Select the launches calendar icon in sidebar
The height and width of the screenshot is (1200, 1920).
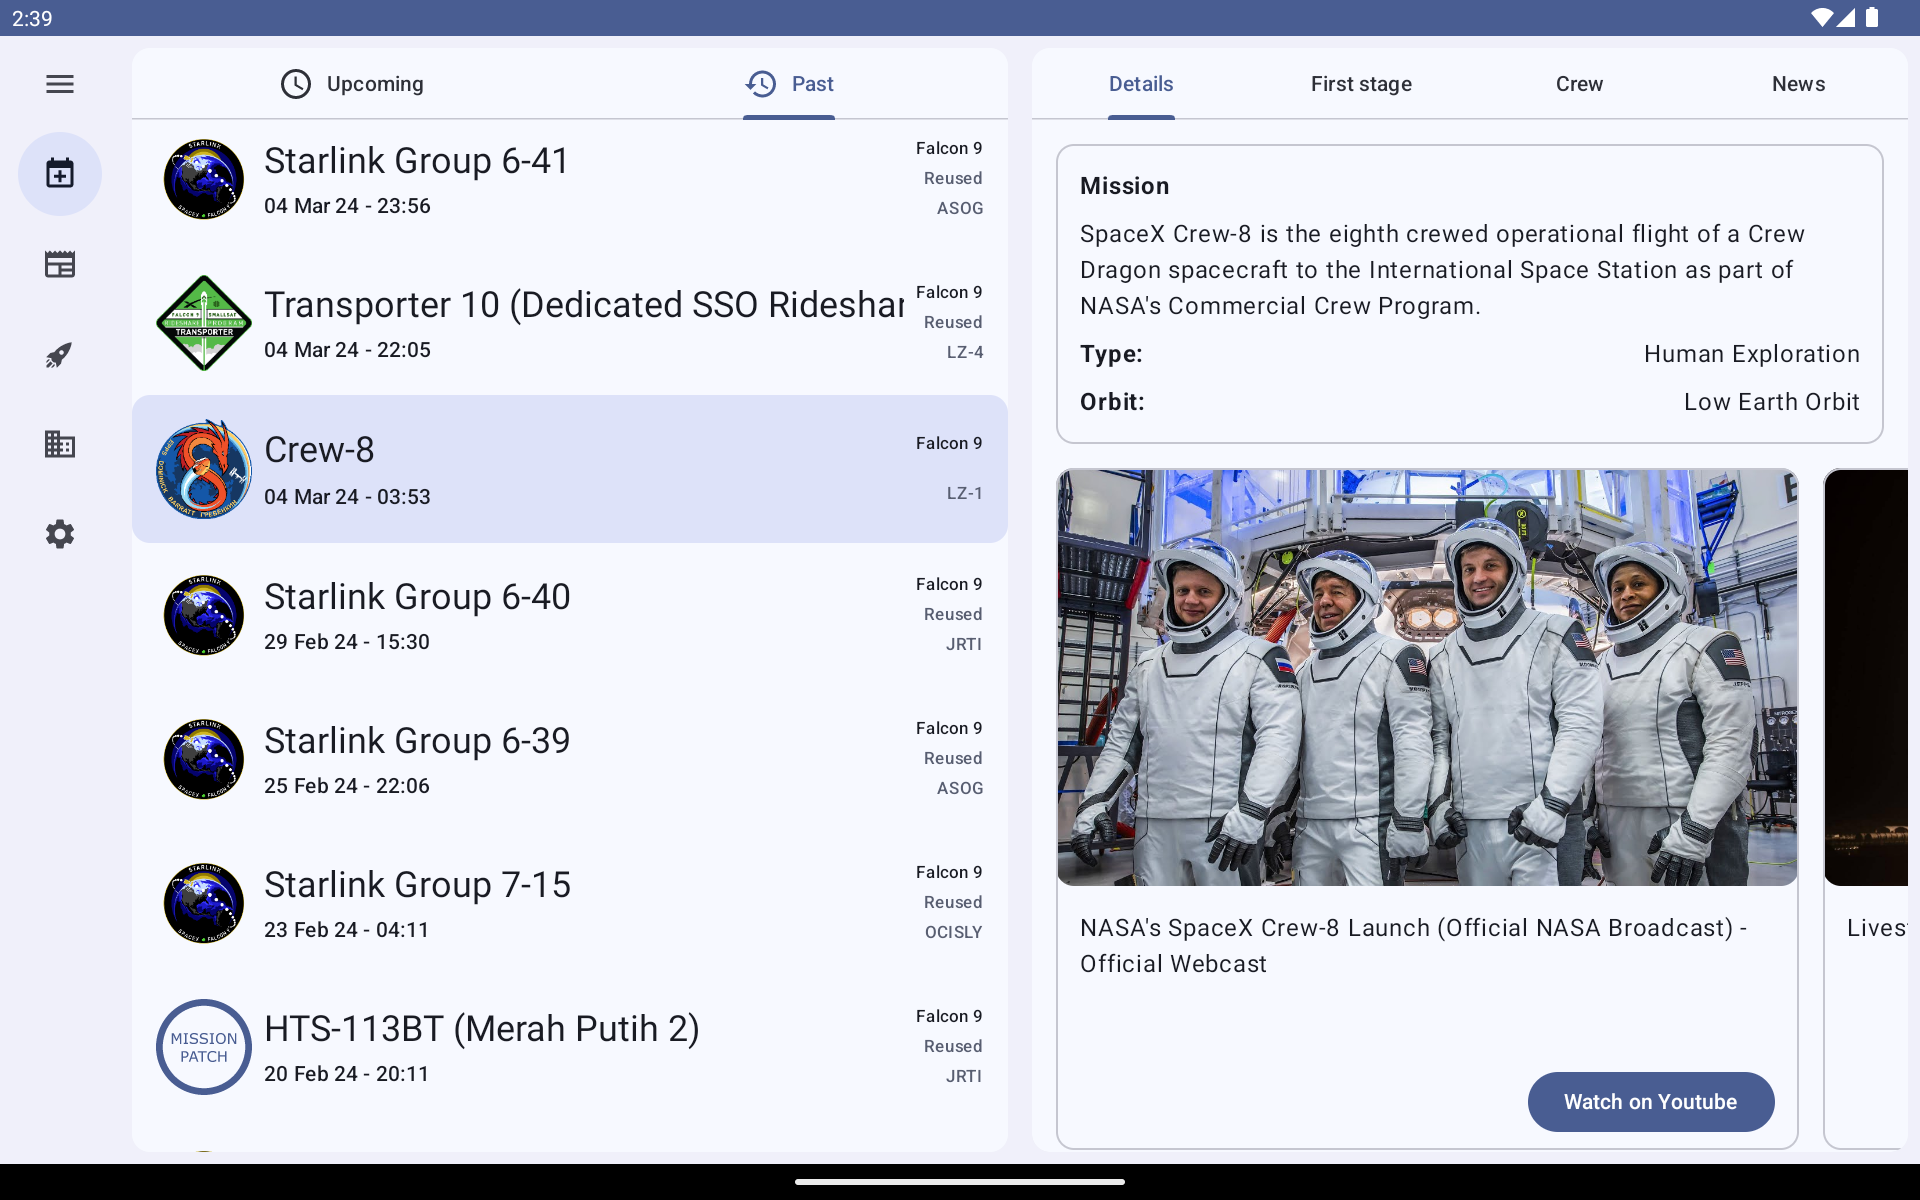pyautogui.click(x=60, y=174)
